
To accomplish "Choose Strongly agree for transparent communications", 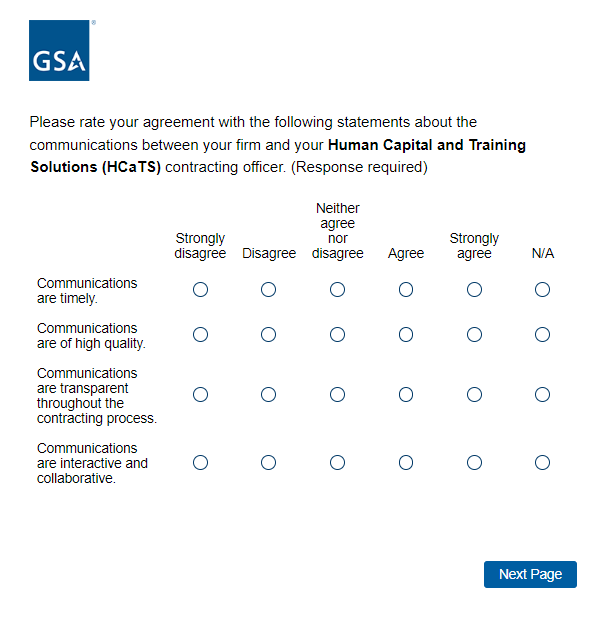I will pyautogui.click(x=474, y=395).
